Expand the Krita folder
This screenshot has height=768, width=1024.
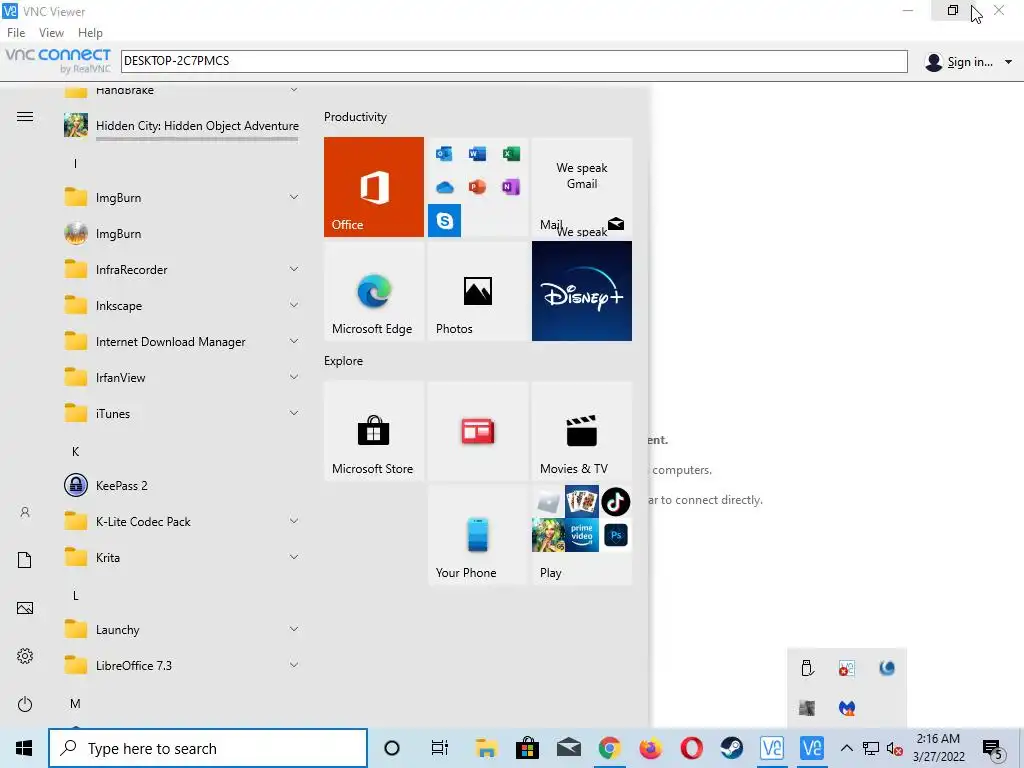pos(181,557)
